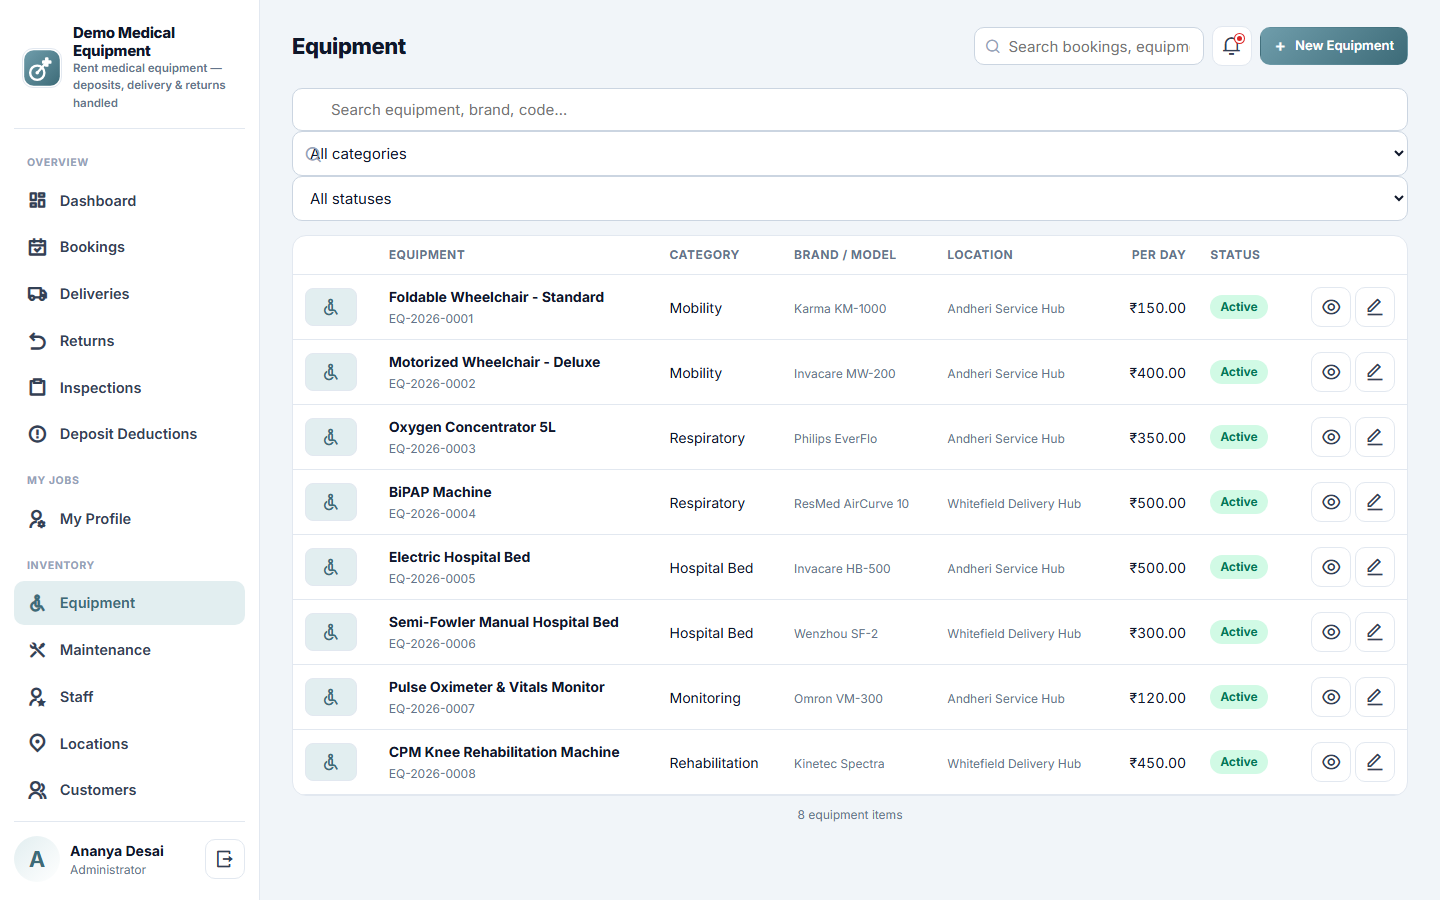This screenshot has width=1440, height=900.
Task: Click code EQ-2026-0006
Action: pyautogui.click(x=432, y=644)
